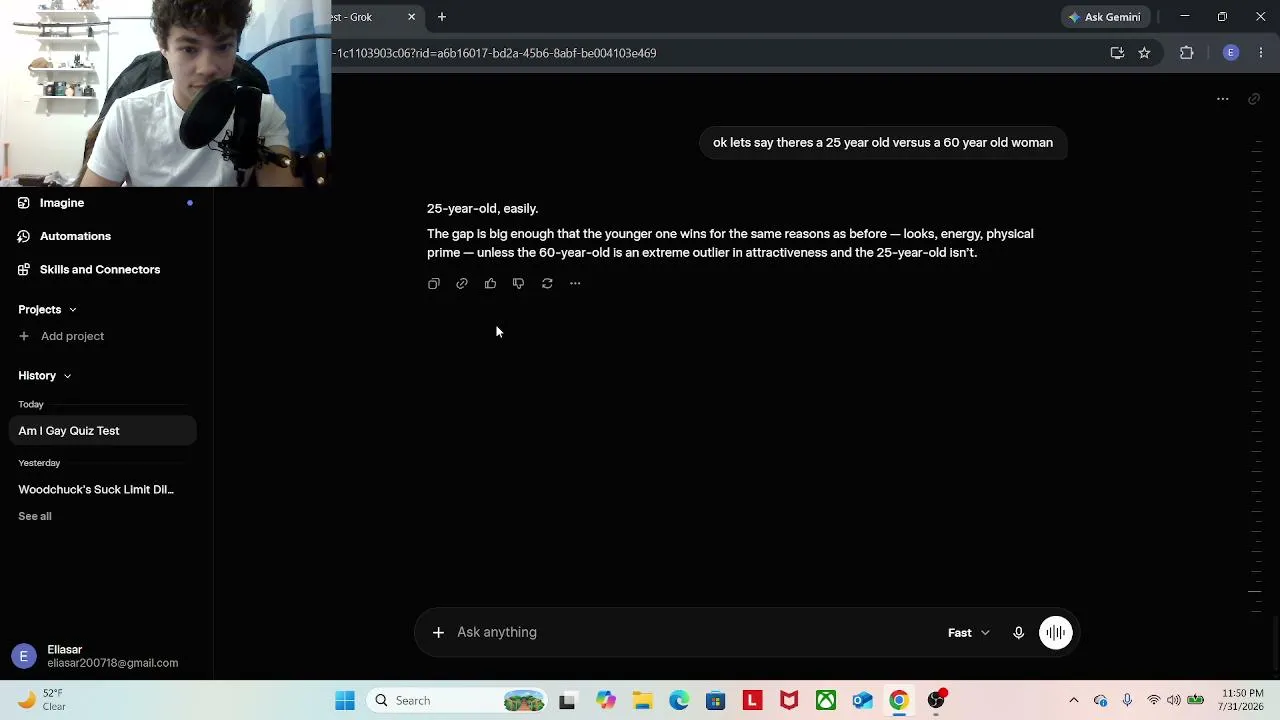1280x720 pixels.
Task: Click the Ask Gemini button
Action: 1104,17
